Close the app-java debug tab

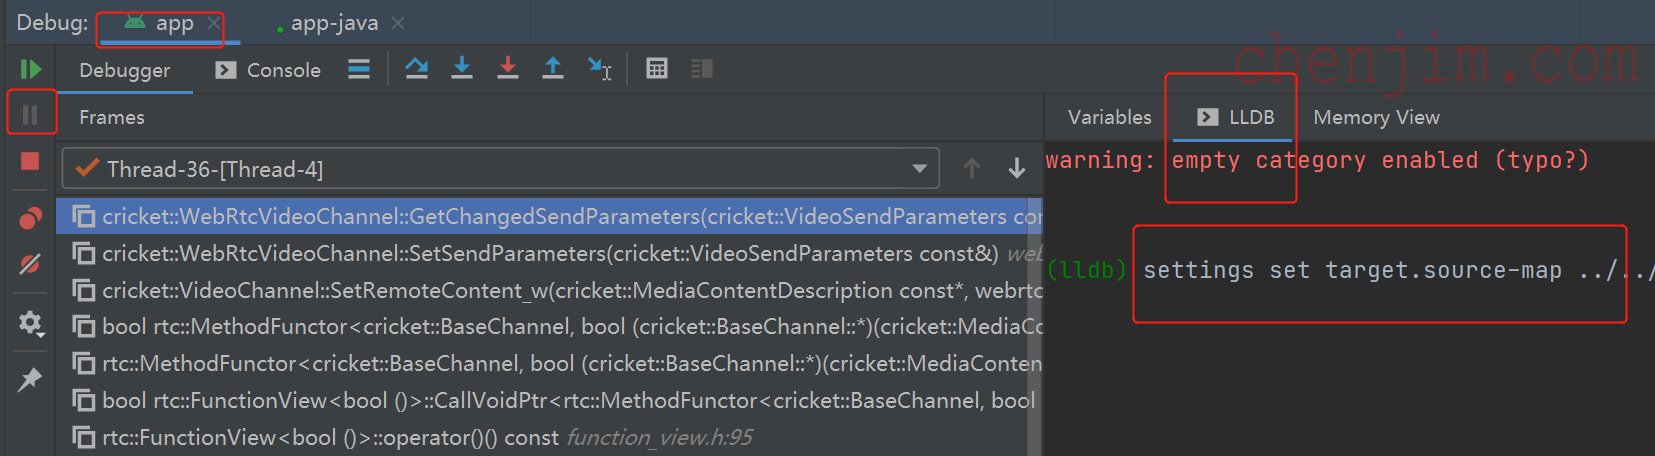(398, 22)
